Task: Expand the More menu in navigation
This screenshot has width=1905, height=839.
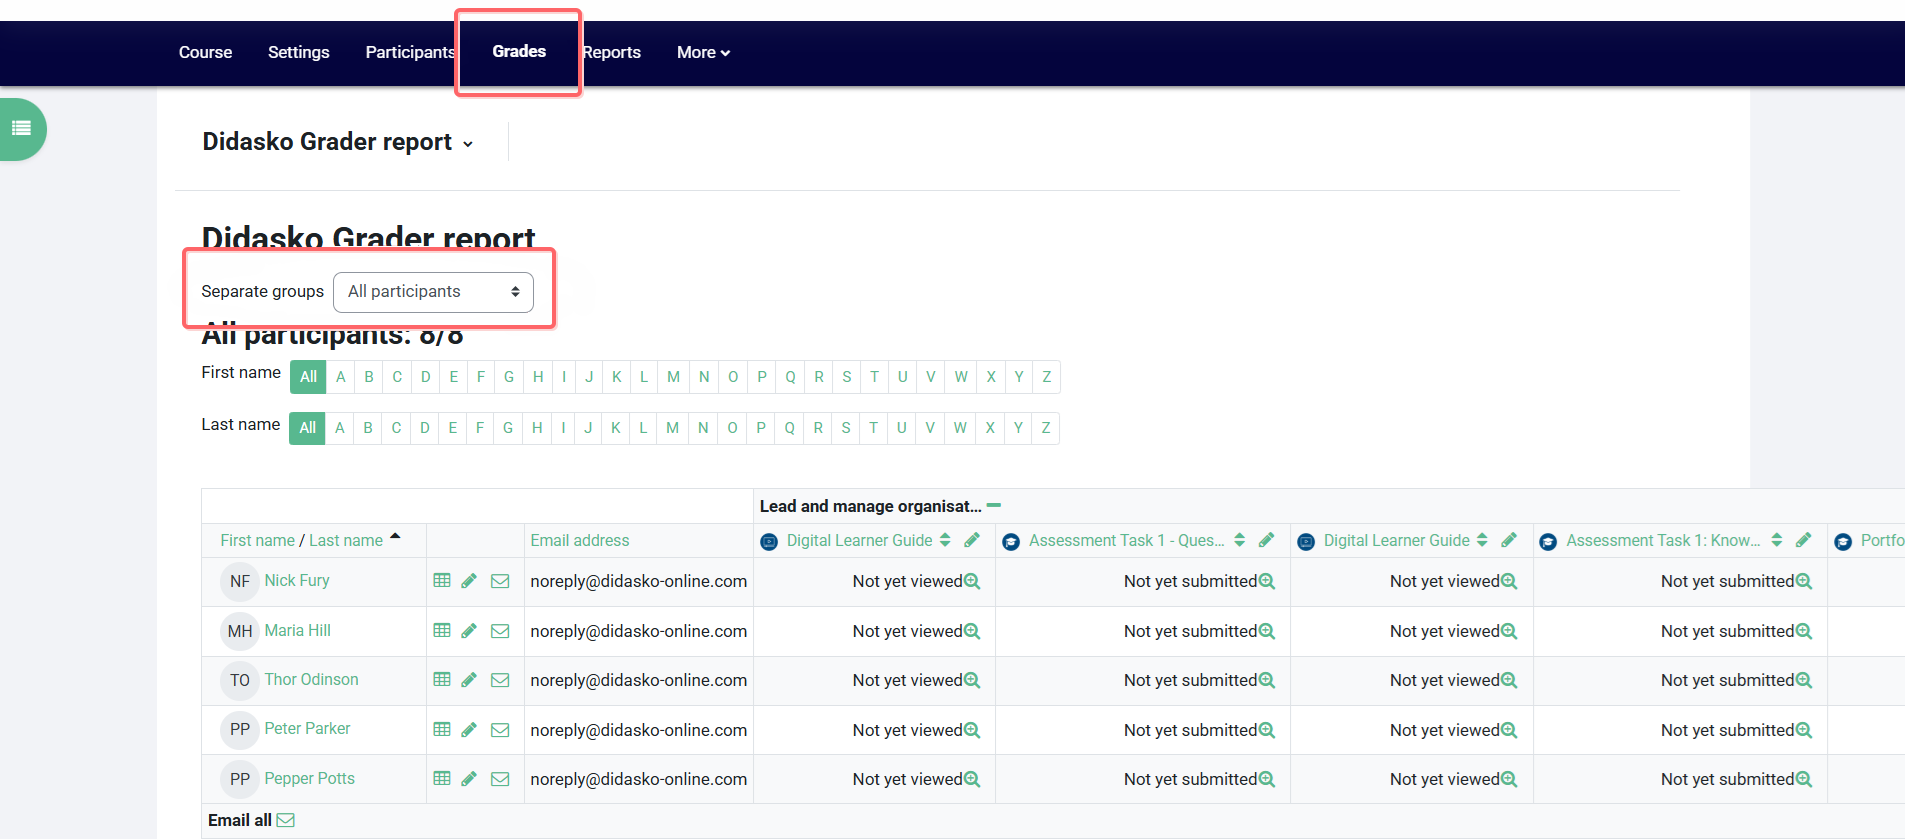Action: click(x=703, y=53)
